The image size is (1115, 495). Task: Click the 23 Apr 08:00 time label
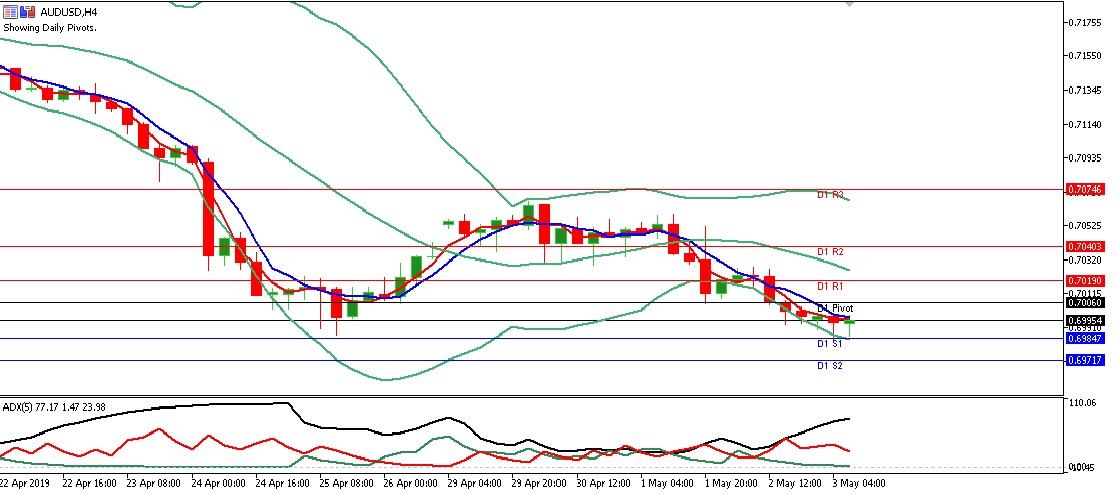coord(154,484)
